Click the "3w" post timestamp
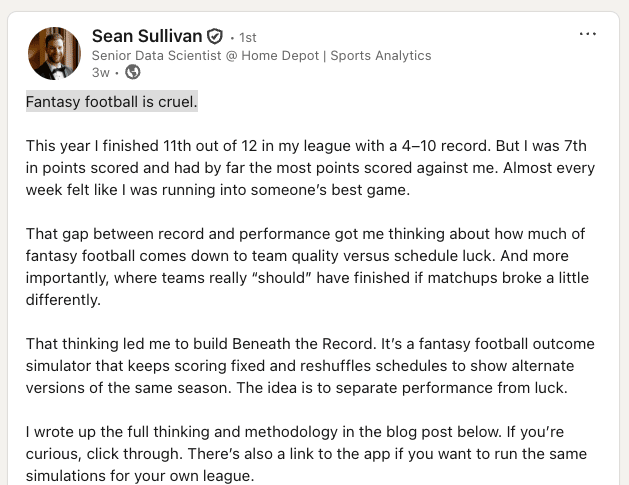629x485 pixels. [100, 72]
